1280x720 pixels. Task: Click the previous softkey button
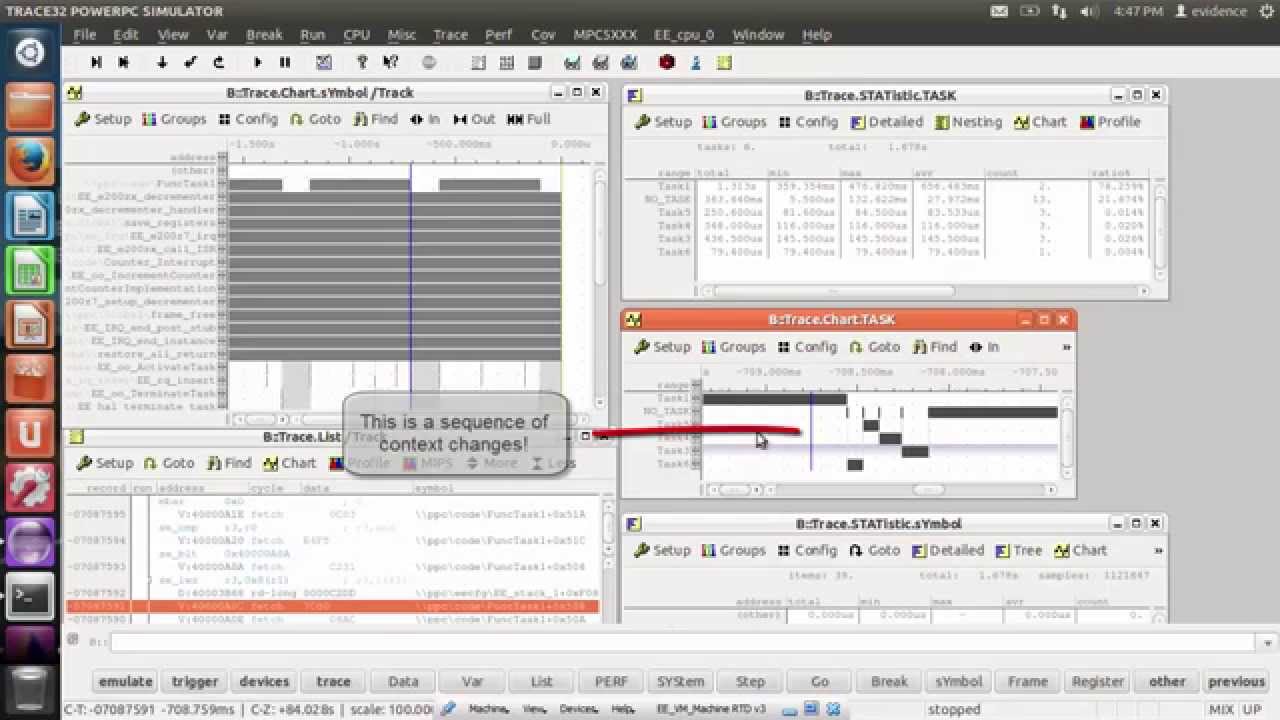point(1237,681)
